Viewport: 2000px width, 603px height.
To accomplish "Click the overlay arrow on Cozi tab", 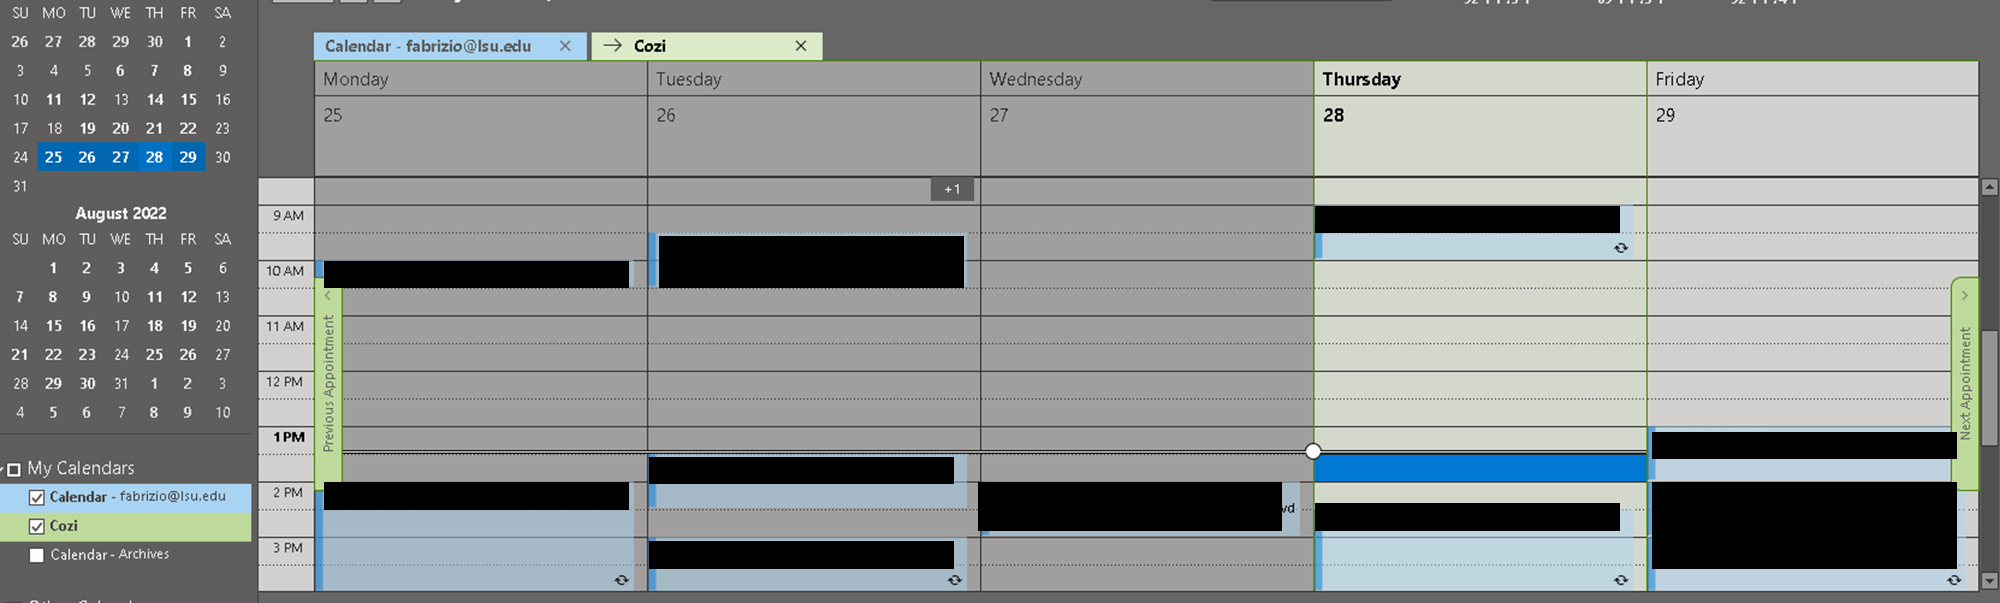I will [612, 46].
